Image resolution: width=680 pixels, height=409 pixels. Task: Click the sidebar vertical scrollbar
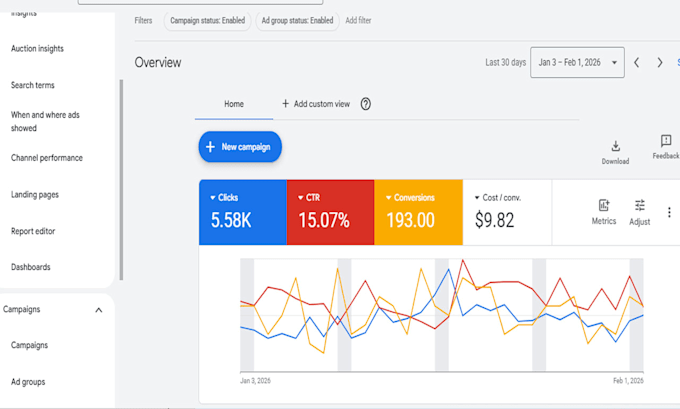(x=121, y=180)
